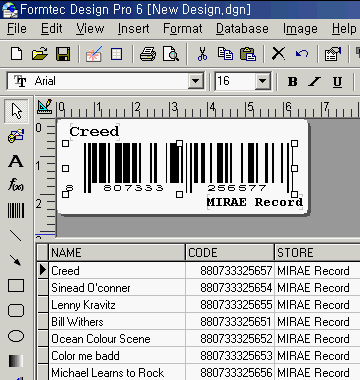This screenshot has width=360, height=380.
Task: Click the Color me badd name cell
Action: [117, 356]
